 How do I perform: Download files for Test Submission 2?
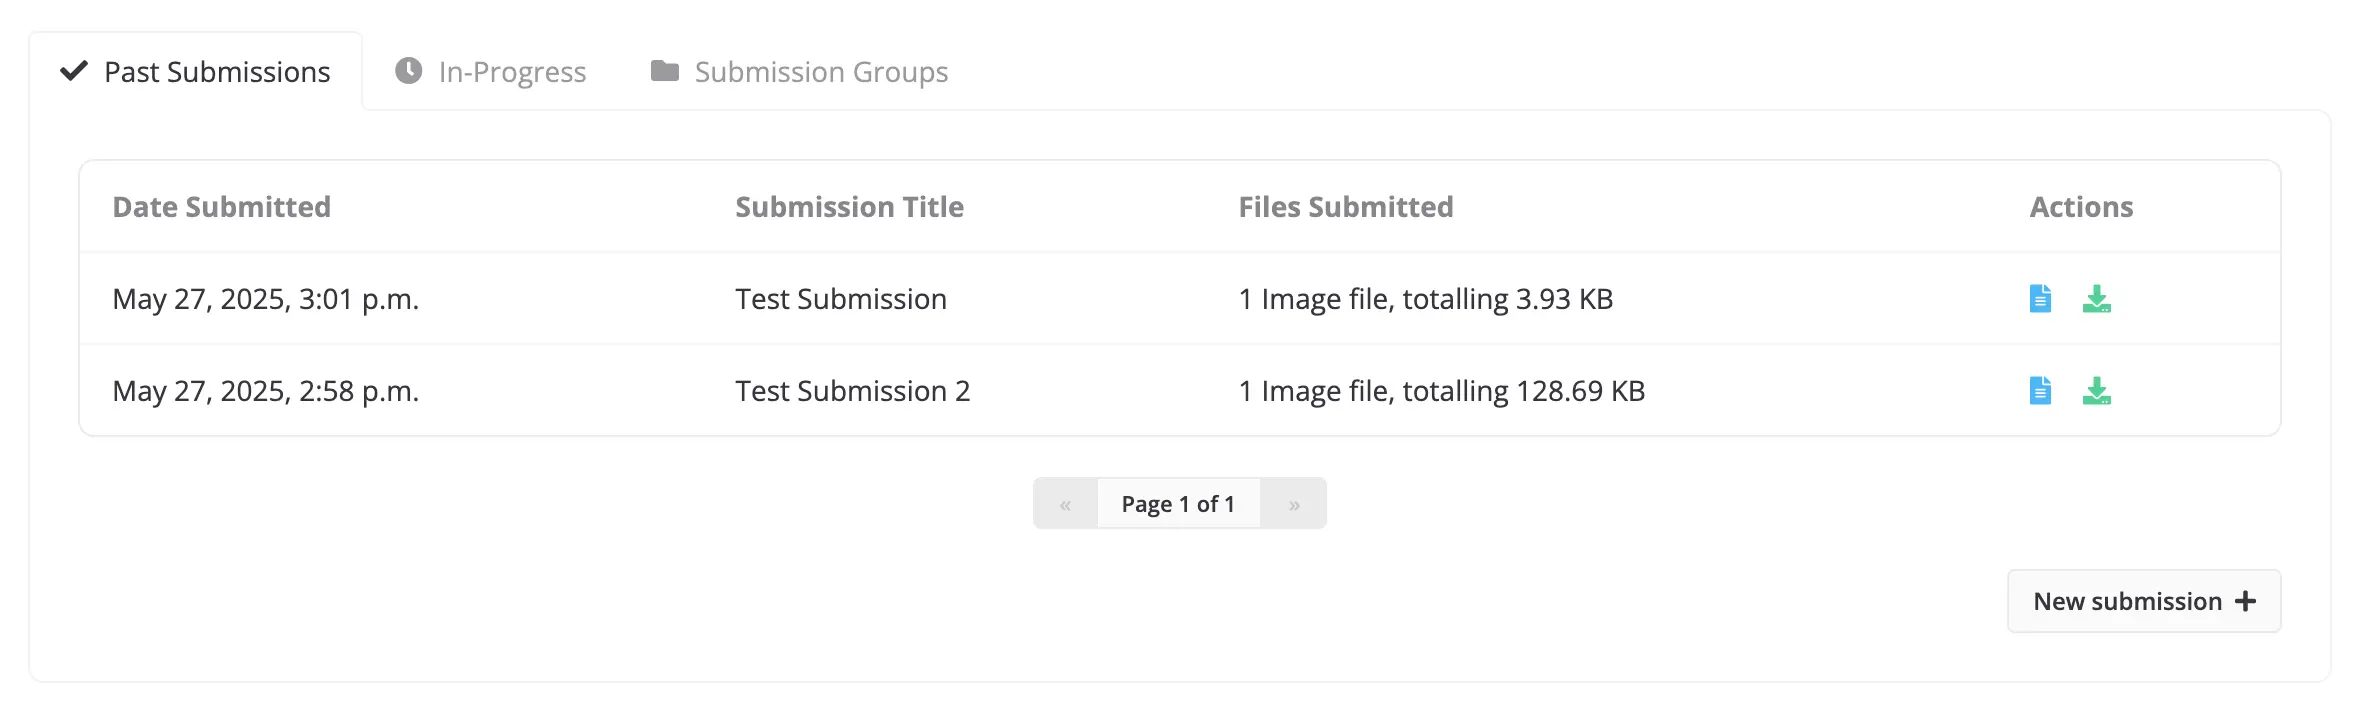(x=2097, y=391)
